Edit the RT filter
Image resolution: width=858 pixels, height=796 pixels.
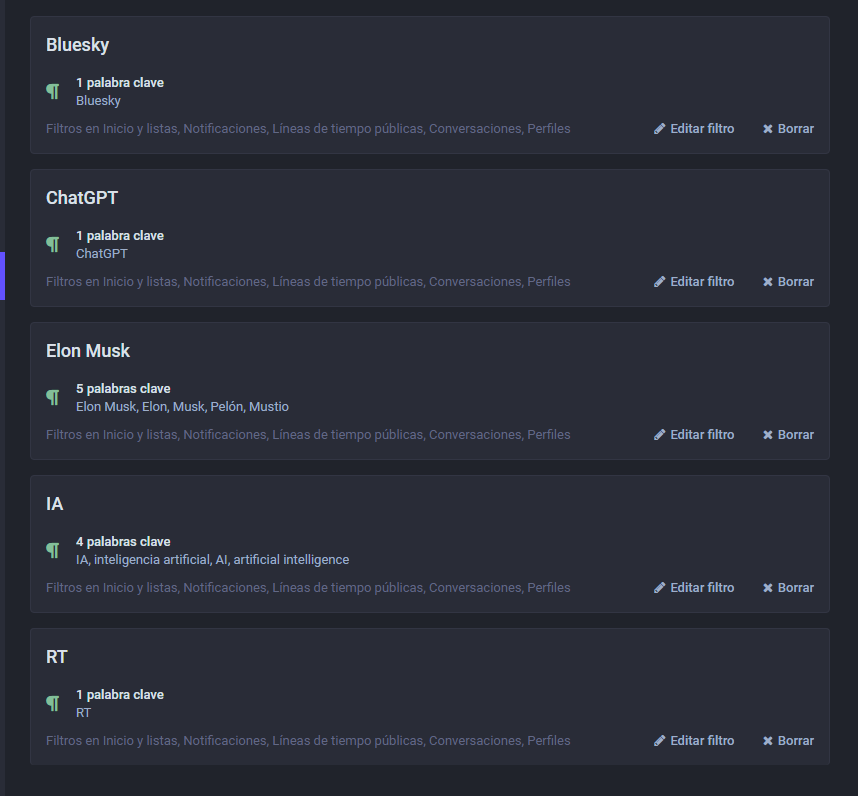click(x=694, y=740)
